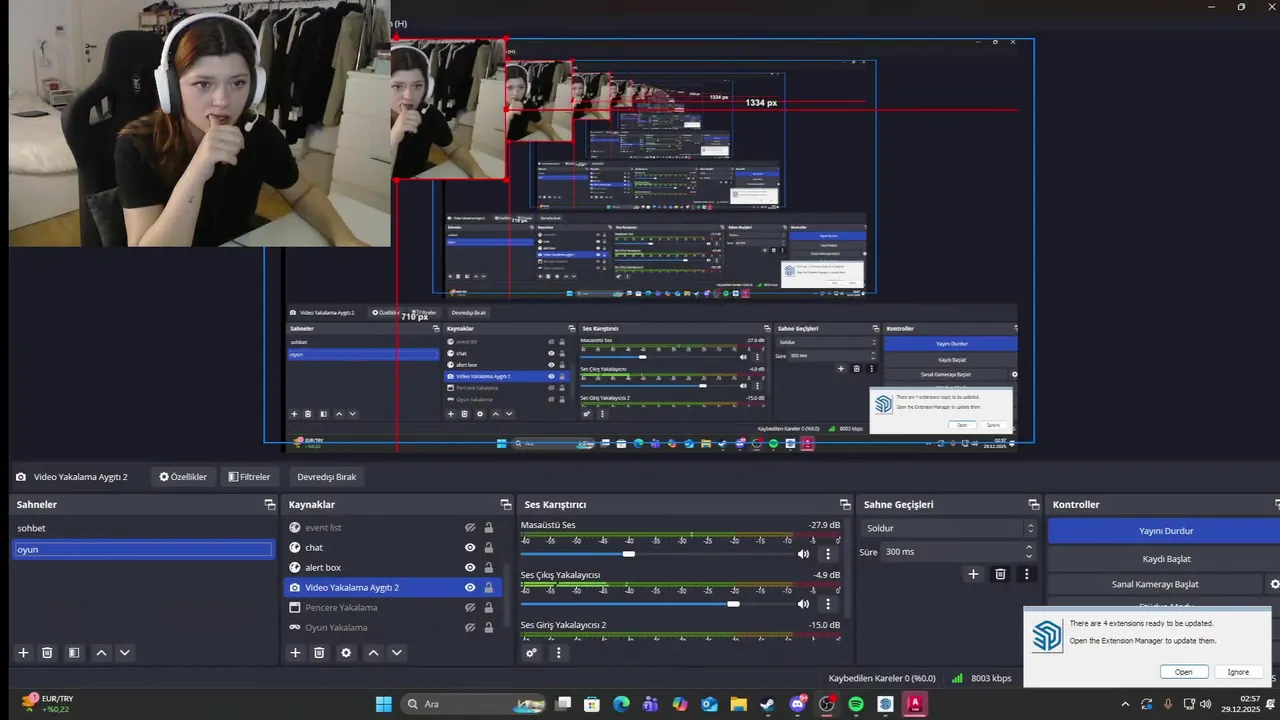Select the alert box source row
The height and width of the screenshot is (720, 1280).
pyautogui.click(x=393, y=567)
